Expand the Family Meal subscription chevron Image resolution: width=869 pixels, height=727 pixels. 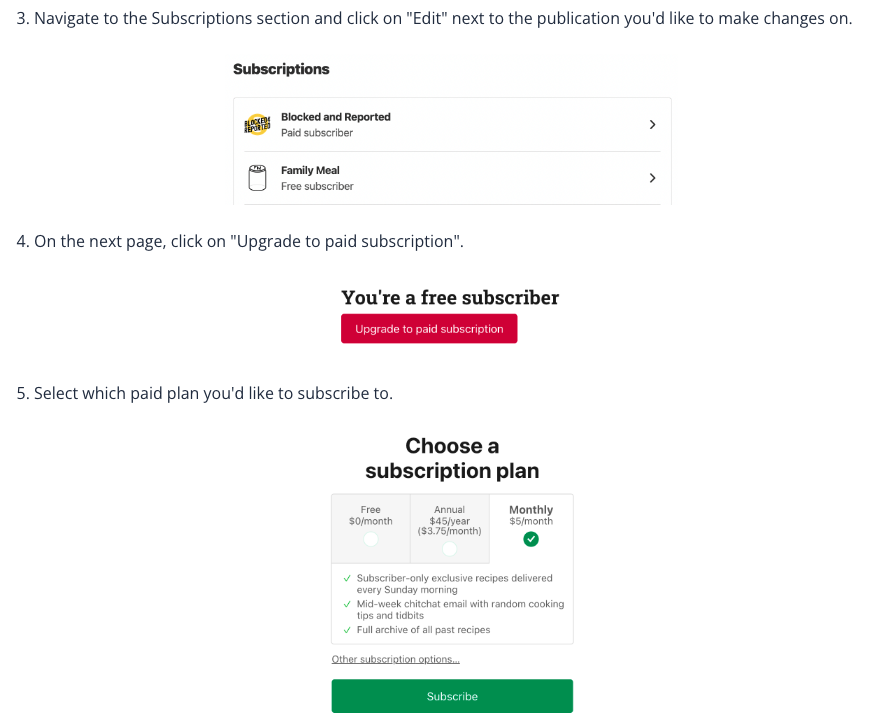(652, 178)
